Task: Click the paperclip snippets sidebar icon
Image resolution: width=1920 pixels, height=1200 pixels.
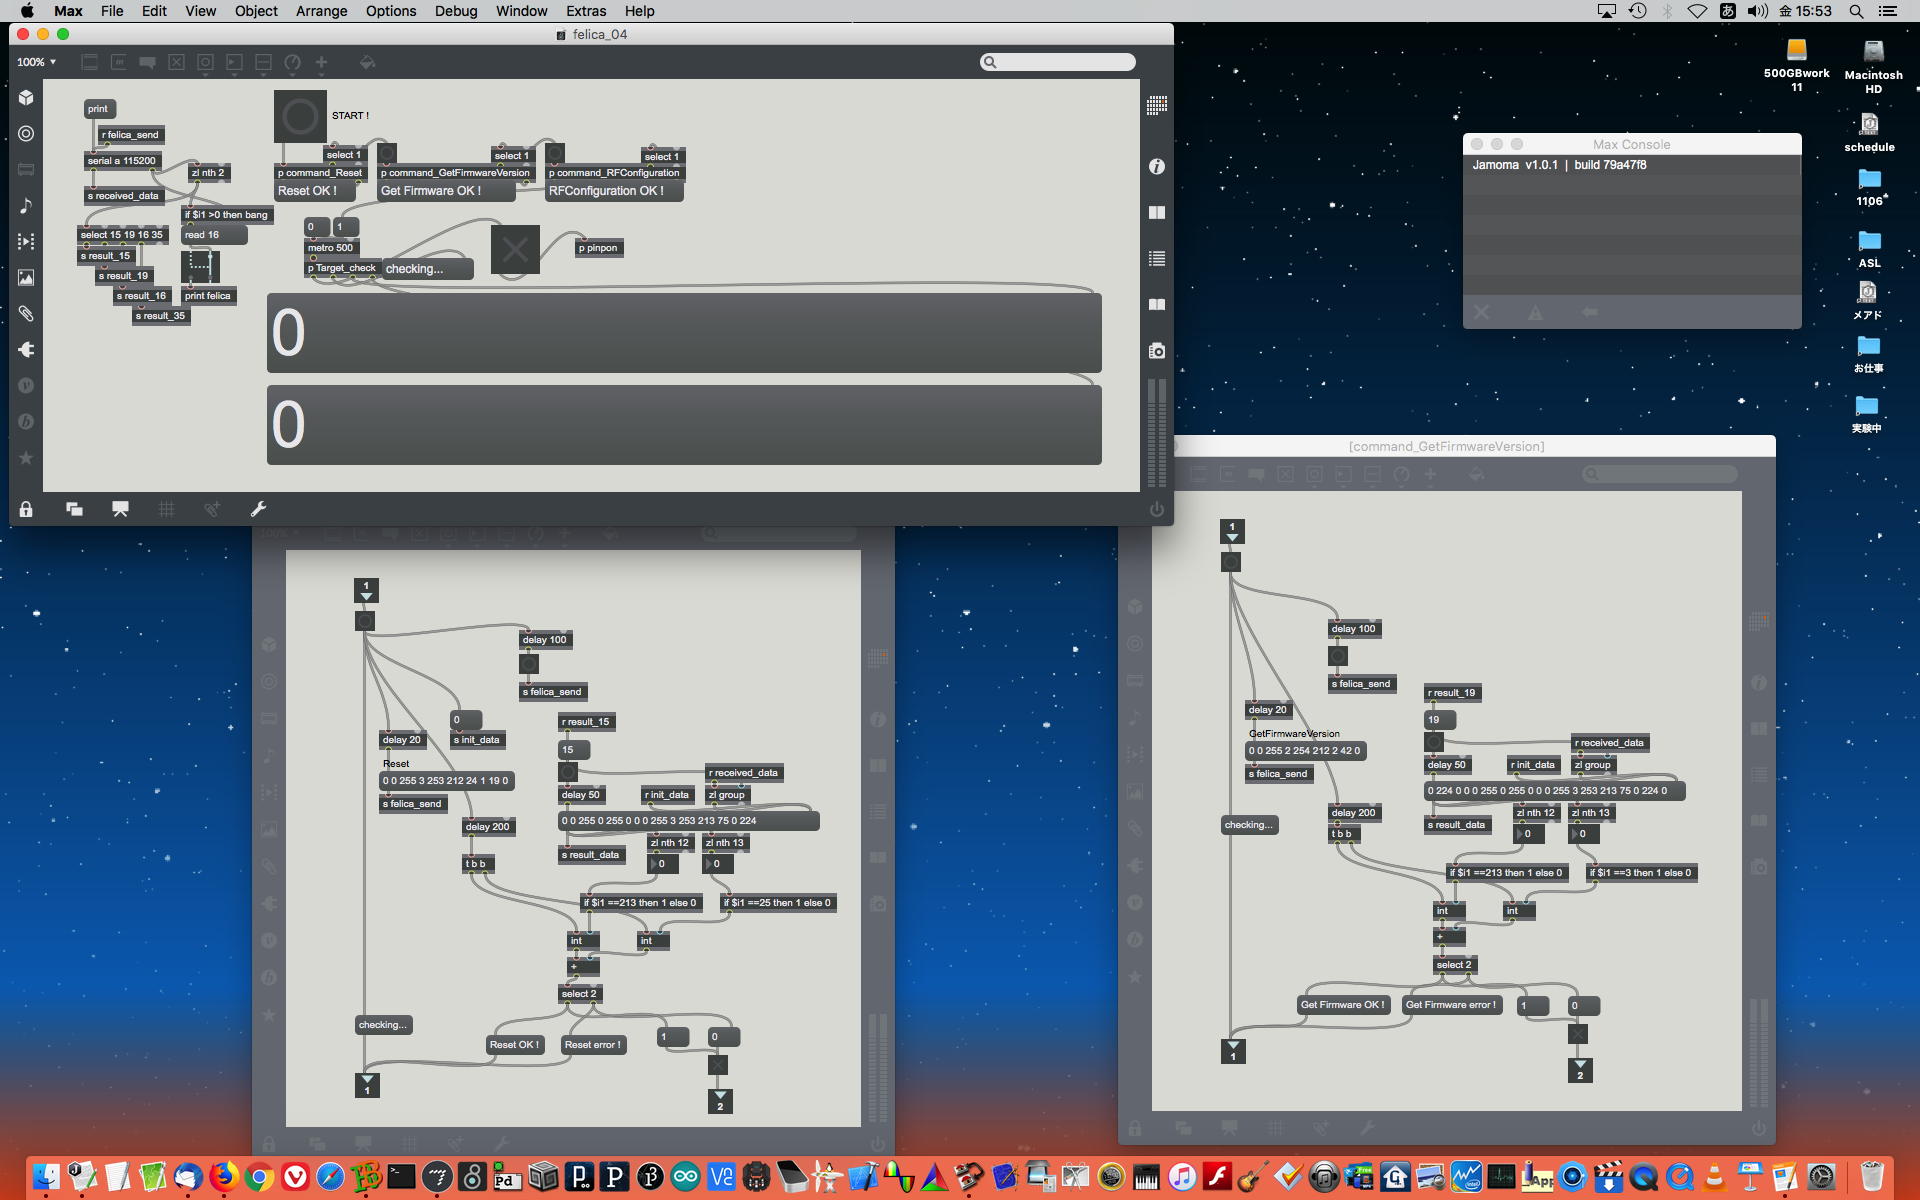Action: pos(26,314)
